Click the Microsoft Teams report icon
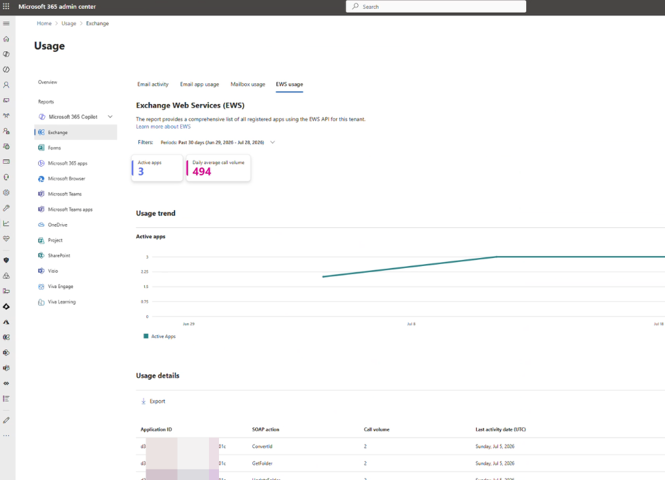665x480 pixels. [x=41, y=194]
